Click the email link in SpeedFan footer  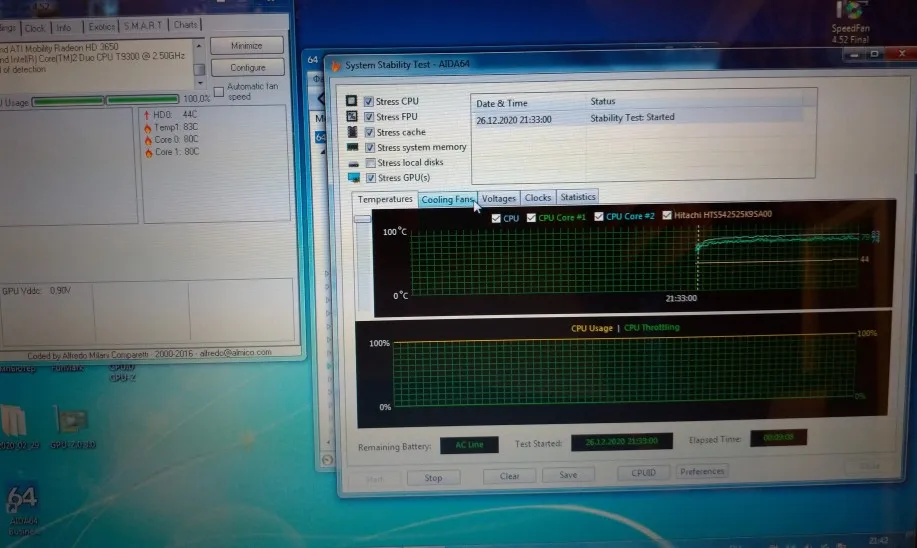click(x=236, y=353)
